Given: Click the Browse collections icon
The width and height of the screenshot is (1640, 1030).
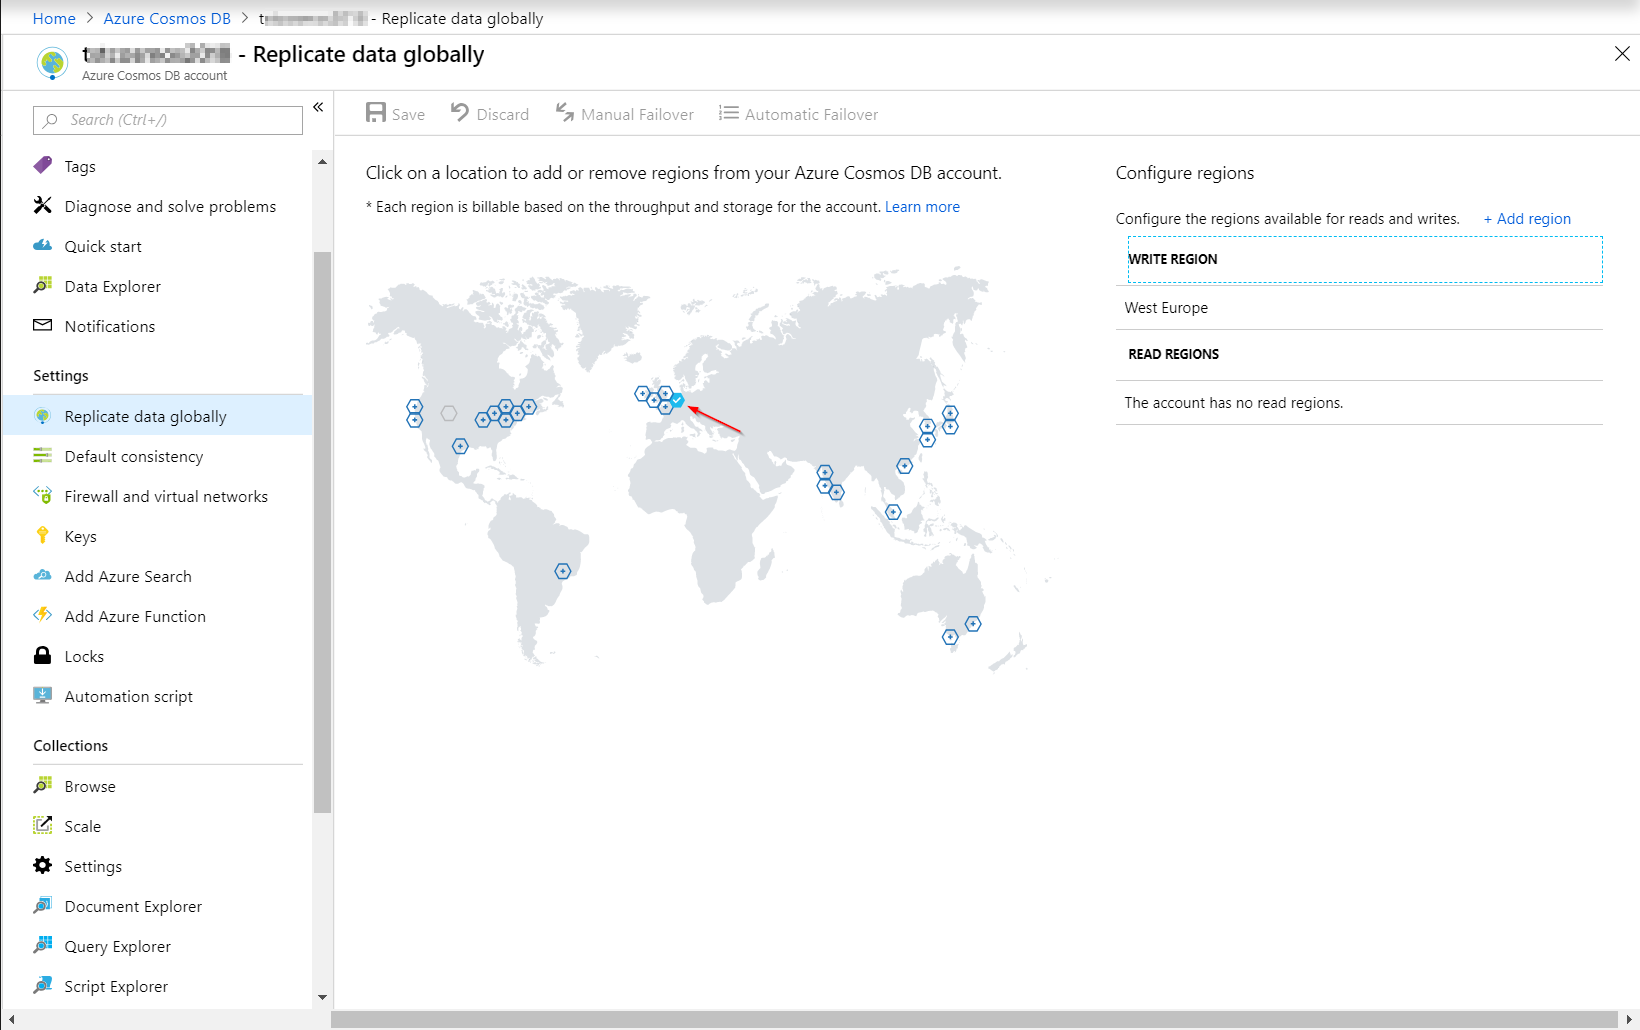Looking at the screenshot, I should 42,785.
